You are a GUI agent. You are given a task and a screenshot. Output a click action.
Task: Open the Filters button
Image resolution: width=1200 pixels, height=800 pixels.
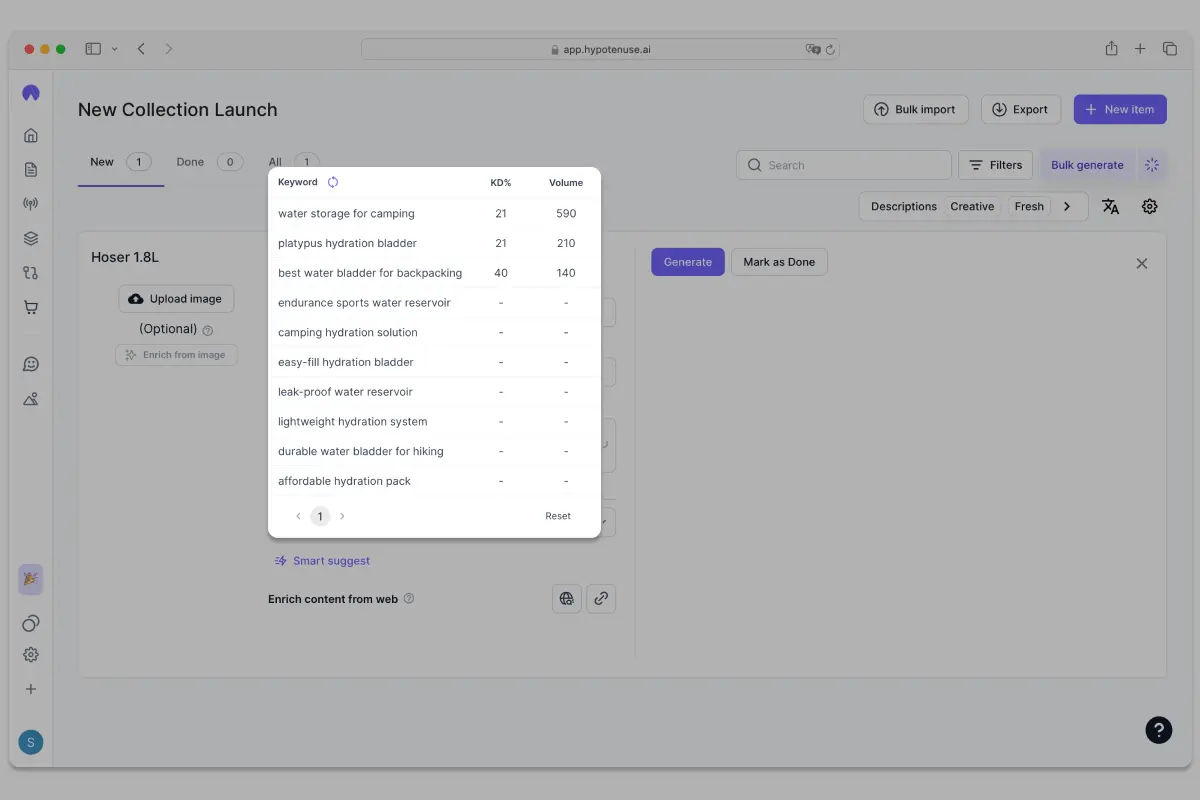[996, 165]
